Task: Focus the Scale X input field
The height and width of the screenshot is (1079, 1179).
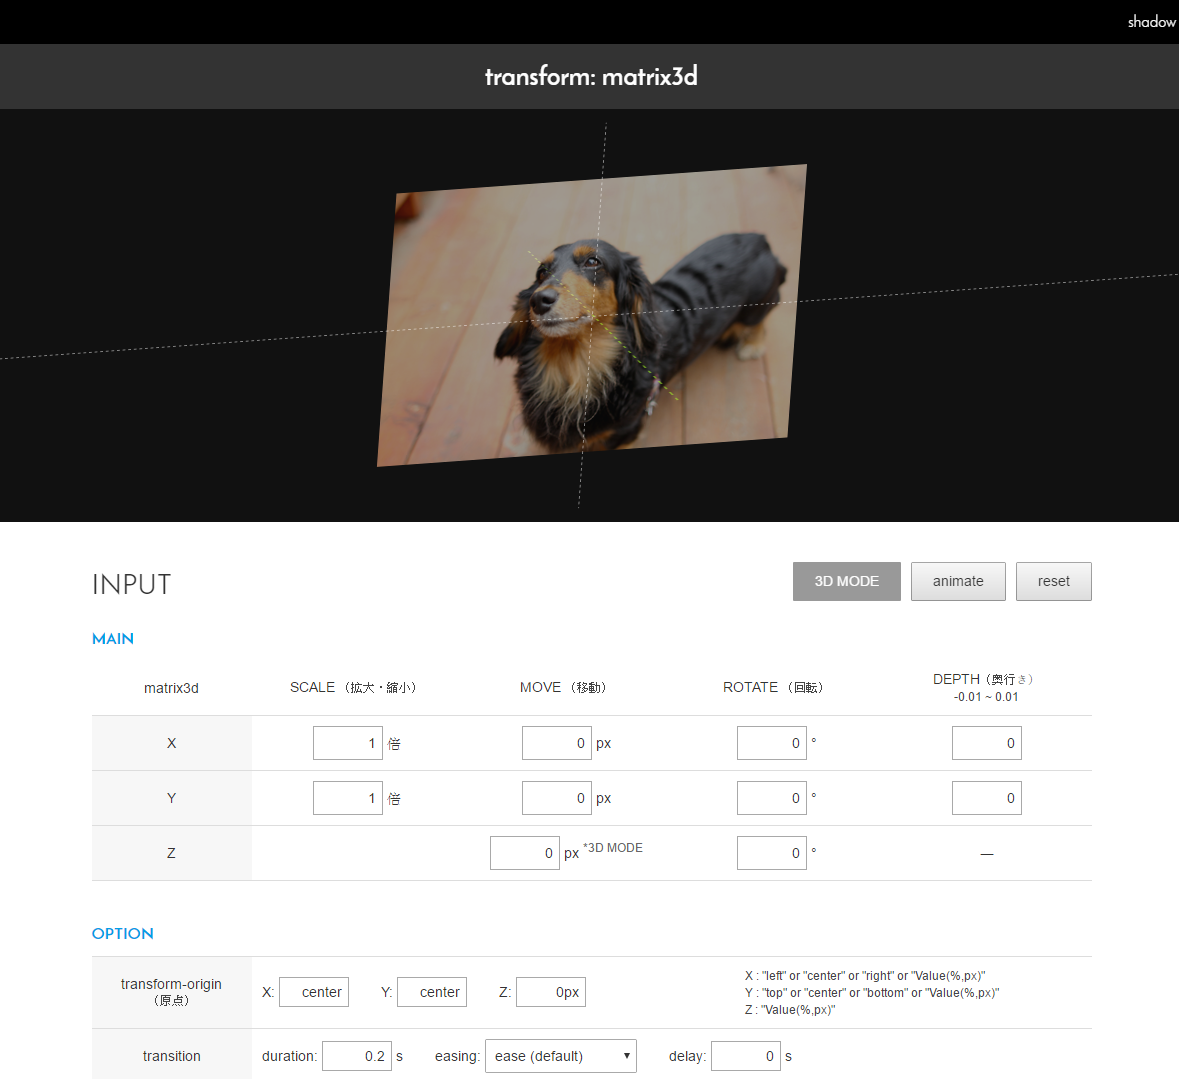Action: click(347, 743)
